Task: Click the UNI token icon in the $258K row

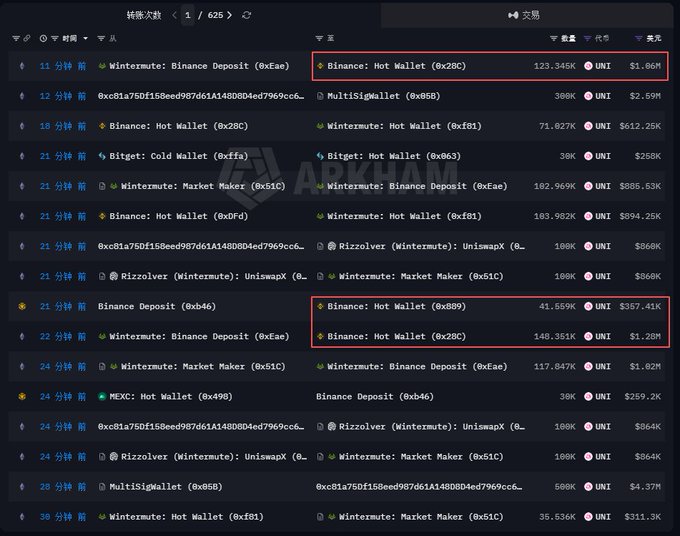Action: point(588,156)
